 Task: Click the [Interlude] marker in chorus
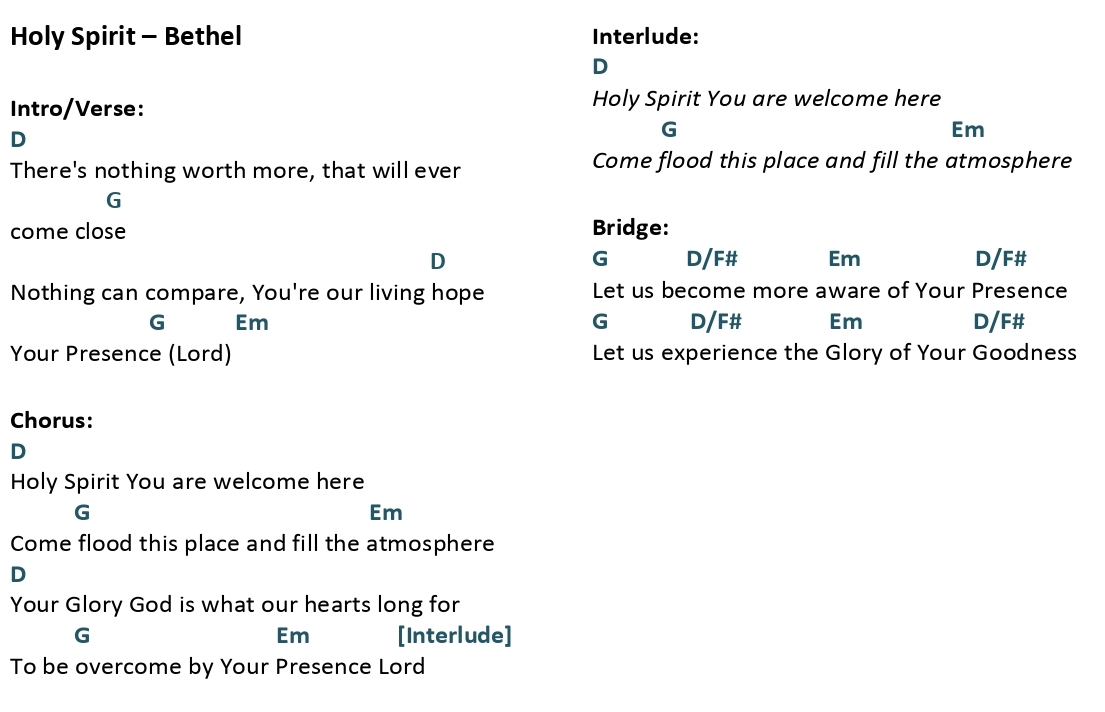[455, 635]
